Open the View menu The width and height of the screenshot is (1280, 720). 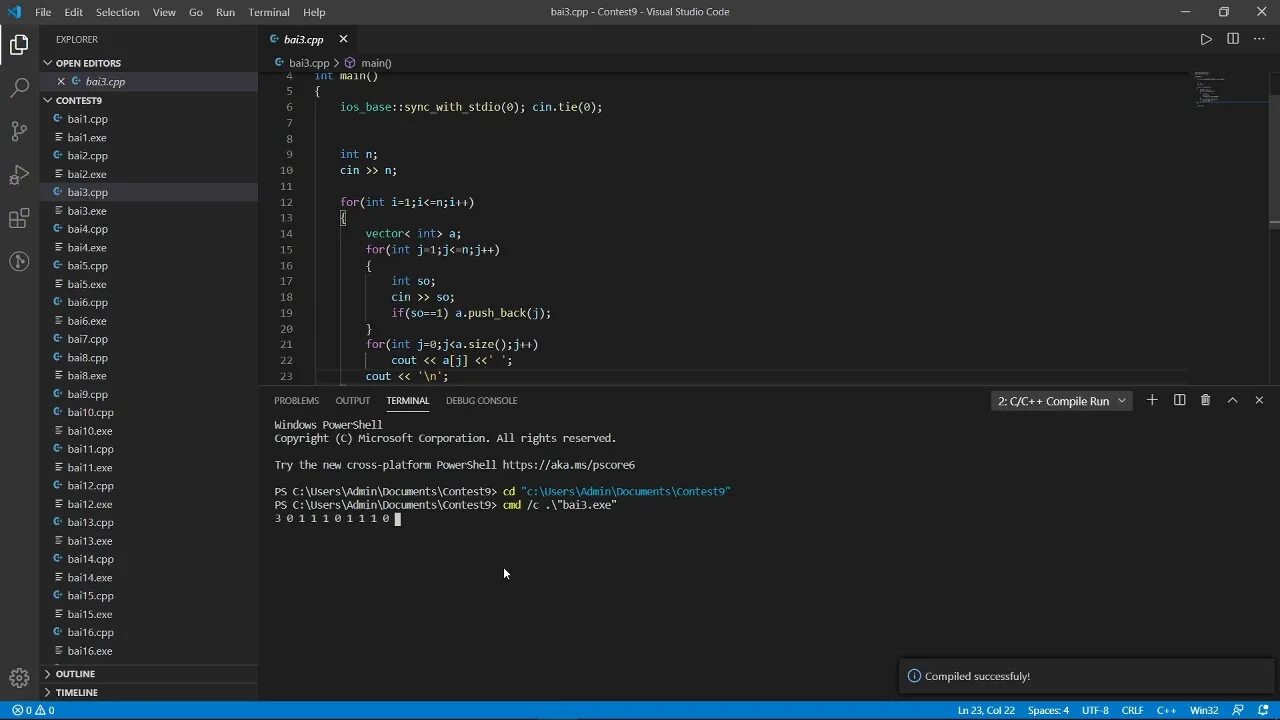(x=164, y=12)
